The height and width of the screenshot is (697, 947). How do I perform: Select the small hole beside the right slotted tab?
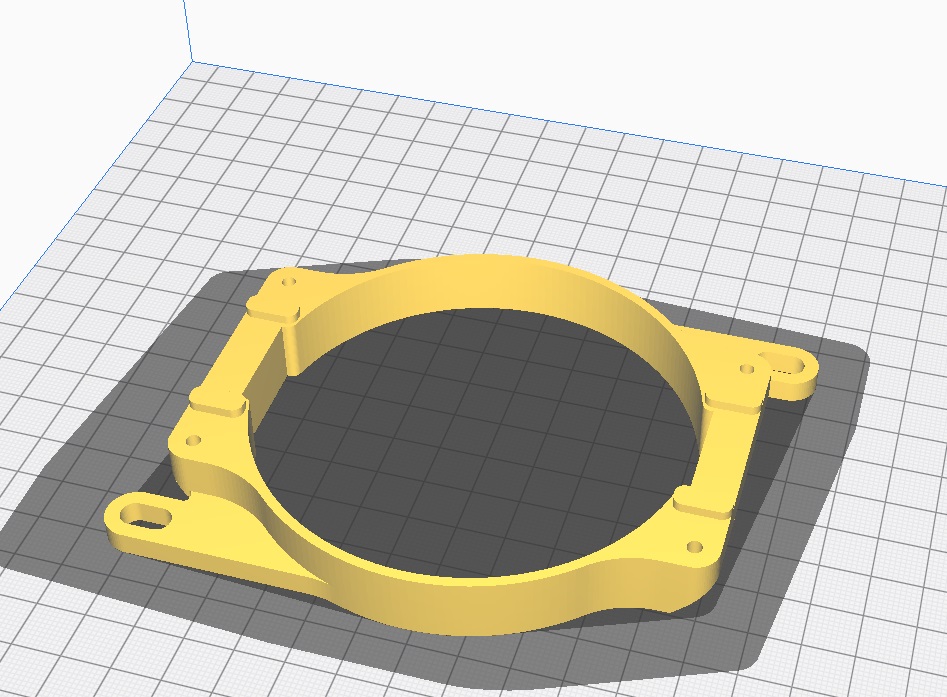click(x=745, y=369)
